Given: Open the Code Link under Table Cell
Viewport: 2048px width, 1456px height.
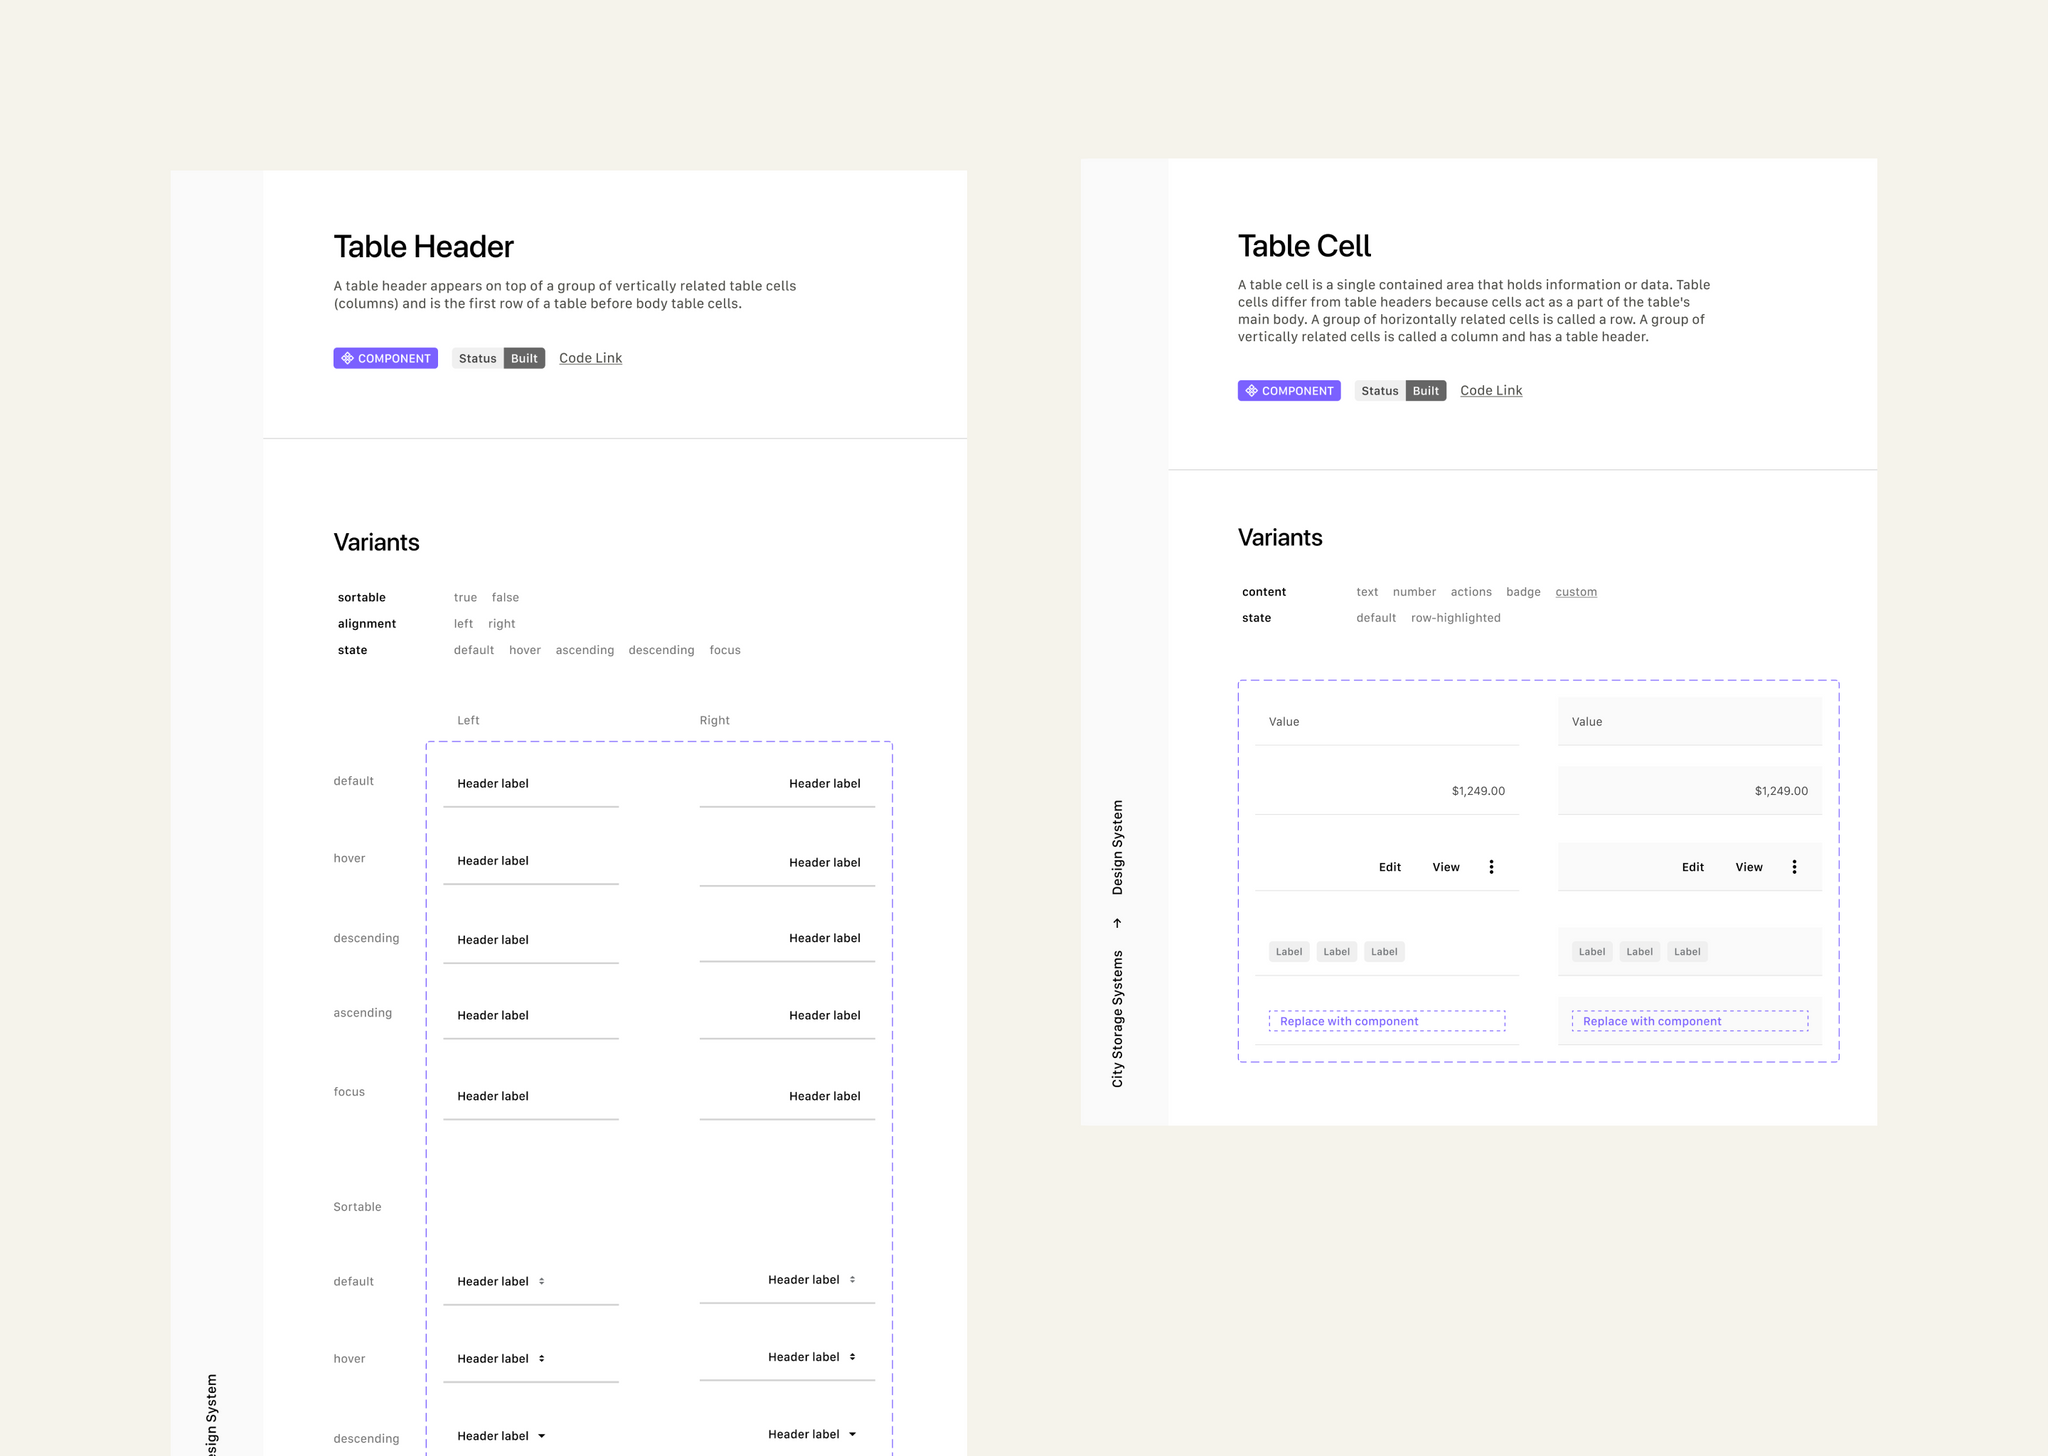Looking at the screenshot, I should [1490, 391].
